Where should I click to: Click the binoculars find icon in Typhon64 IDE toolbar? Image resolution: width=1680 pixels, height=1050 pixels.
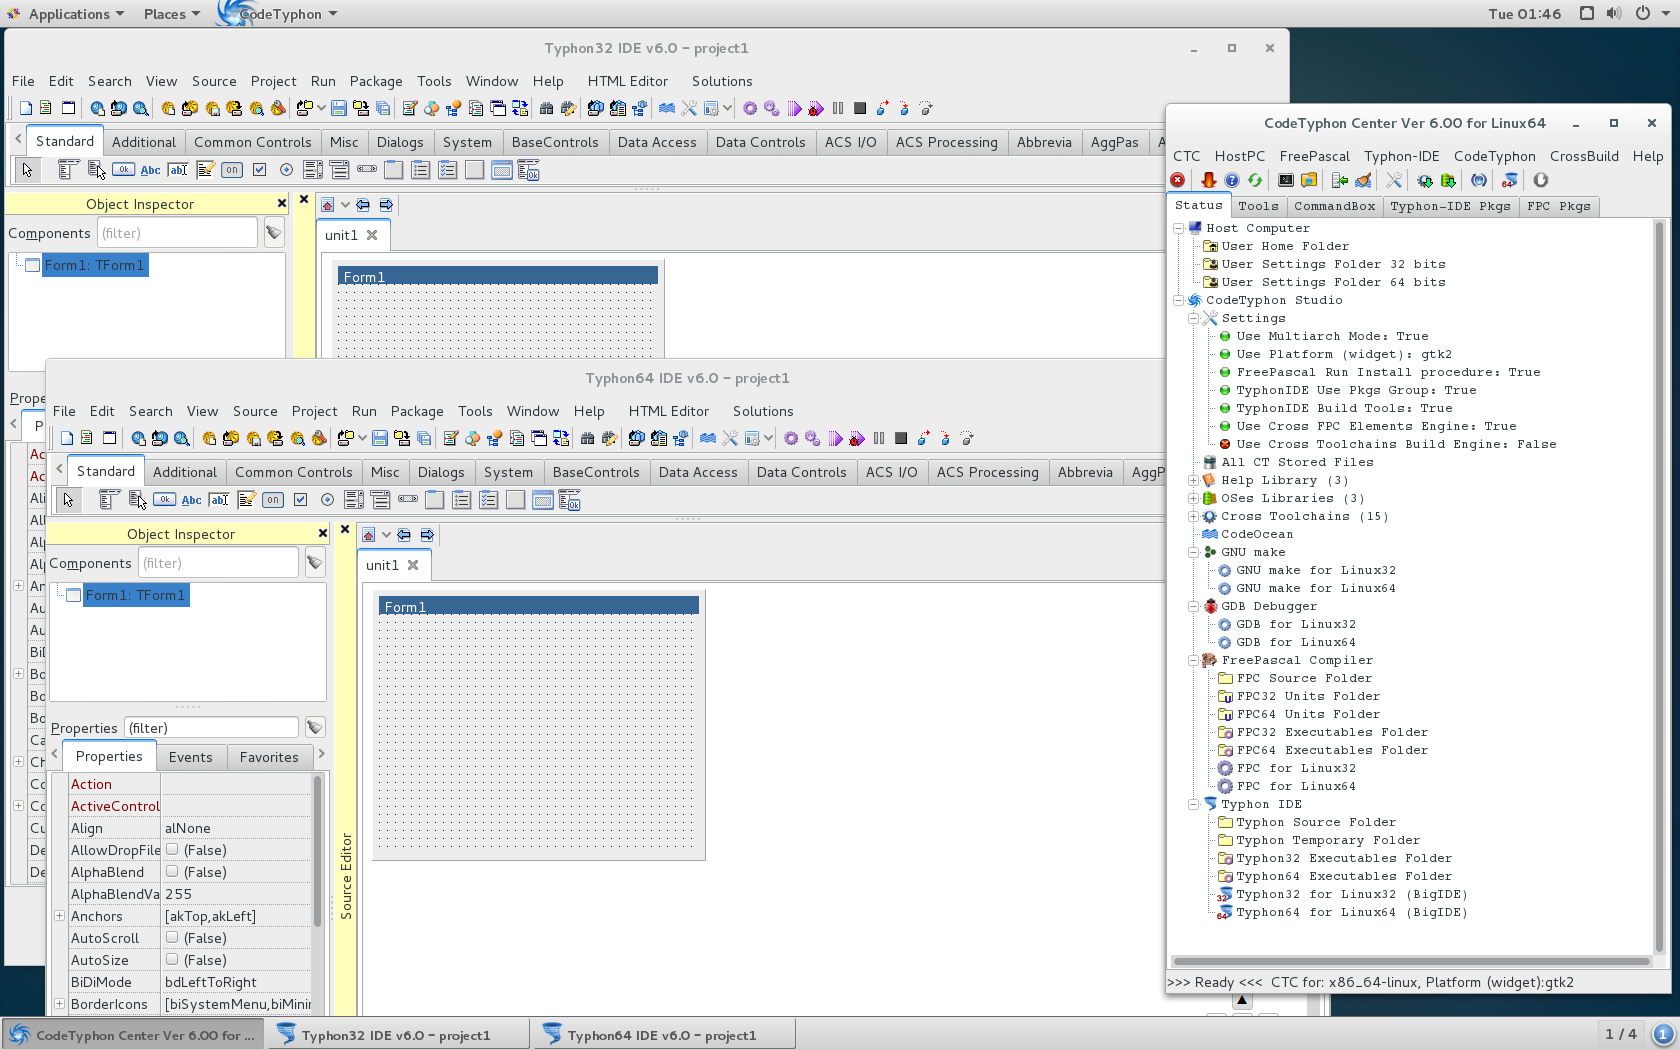(x=587, y=438)
